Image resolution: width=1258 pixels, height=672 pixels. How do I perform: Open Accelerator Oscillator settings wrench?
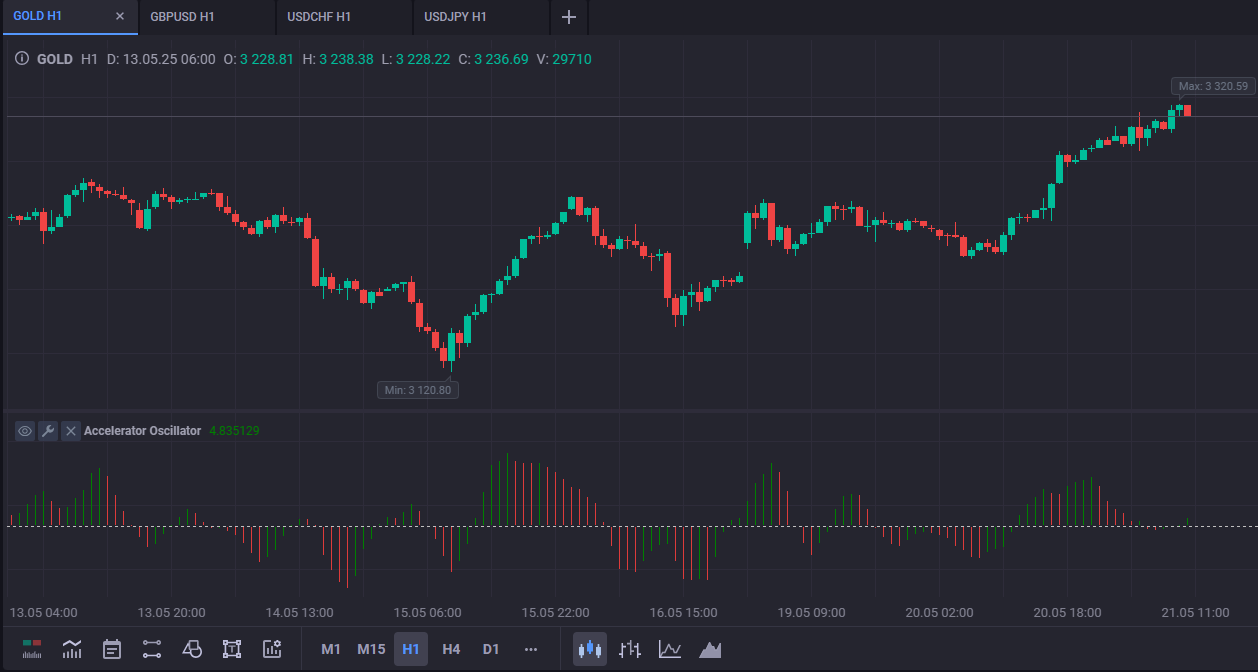pos(48,431)
